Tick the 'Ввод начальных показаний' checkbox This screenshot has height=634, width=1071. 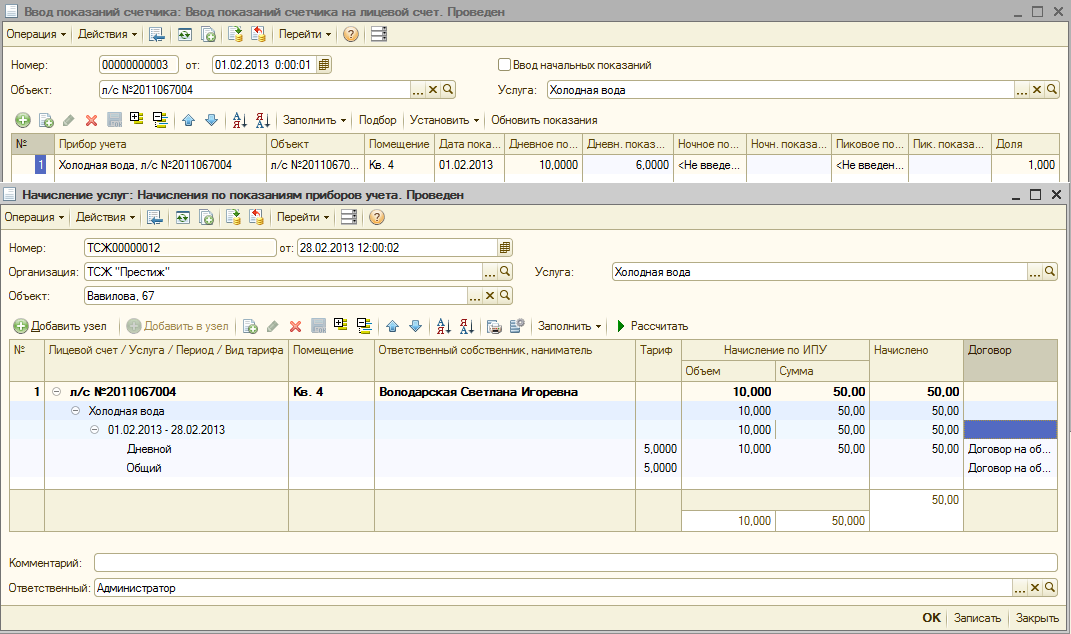click(505, 65)
